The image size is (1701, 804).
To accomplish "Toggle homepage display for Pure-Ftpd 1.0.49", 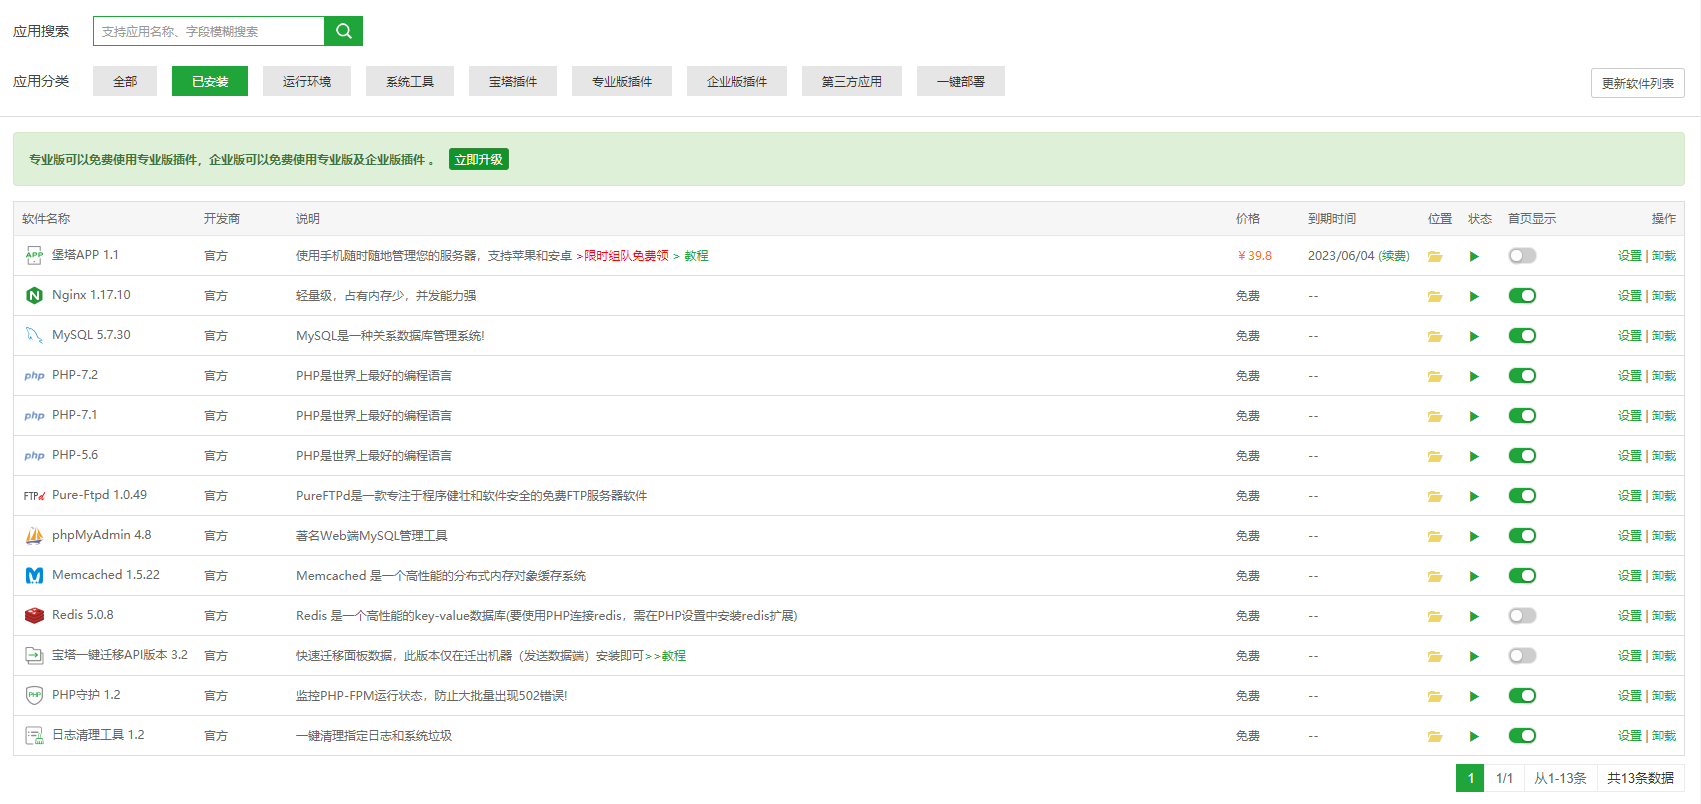I will coord(1522,496).
